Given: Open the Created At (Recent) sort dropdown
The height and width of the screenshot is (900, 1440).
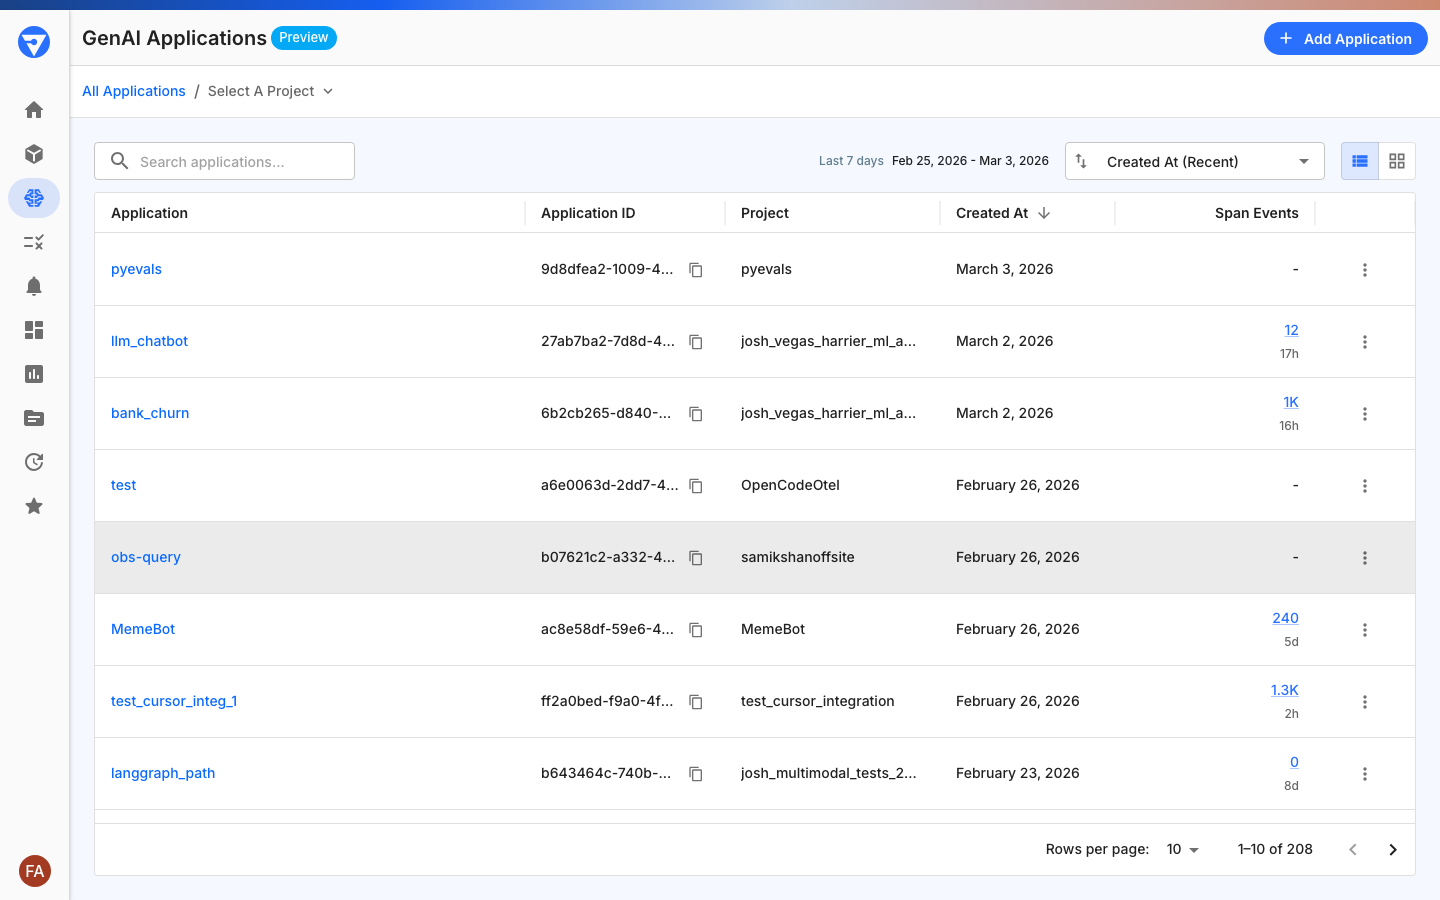Looking at the screenshot, I should coord(1194,161).
